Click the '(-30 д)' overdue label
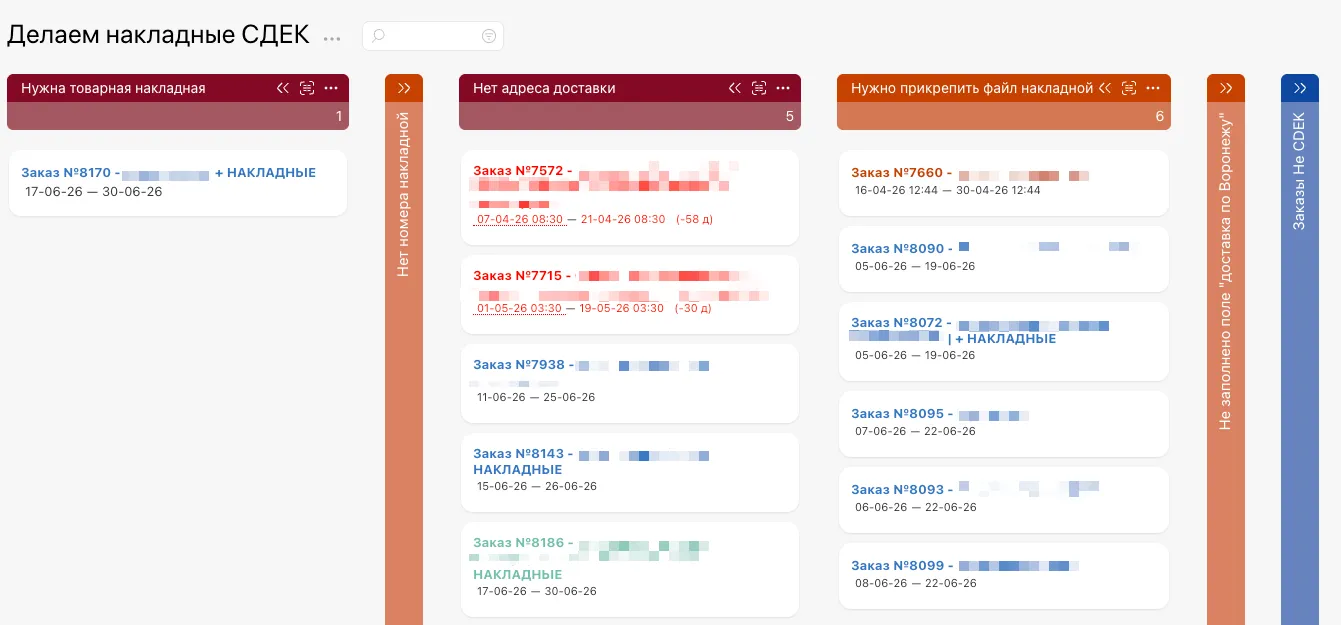 tap(692, 308)
